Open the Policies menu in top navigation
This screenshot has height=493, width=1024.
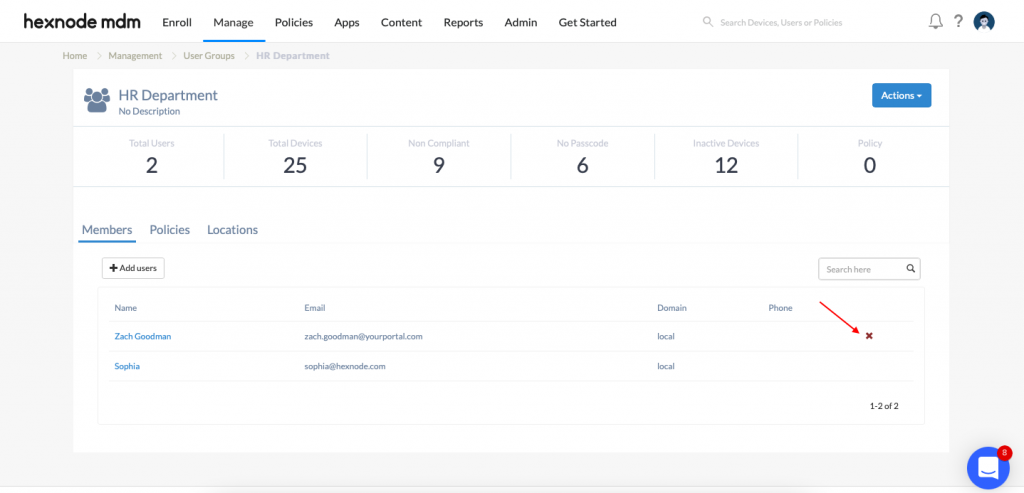(x=294, y=22)
